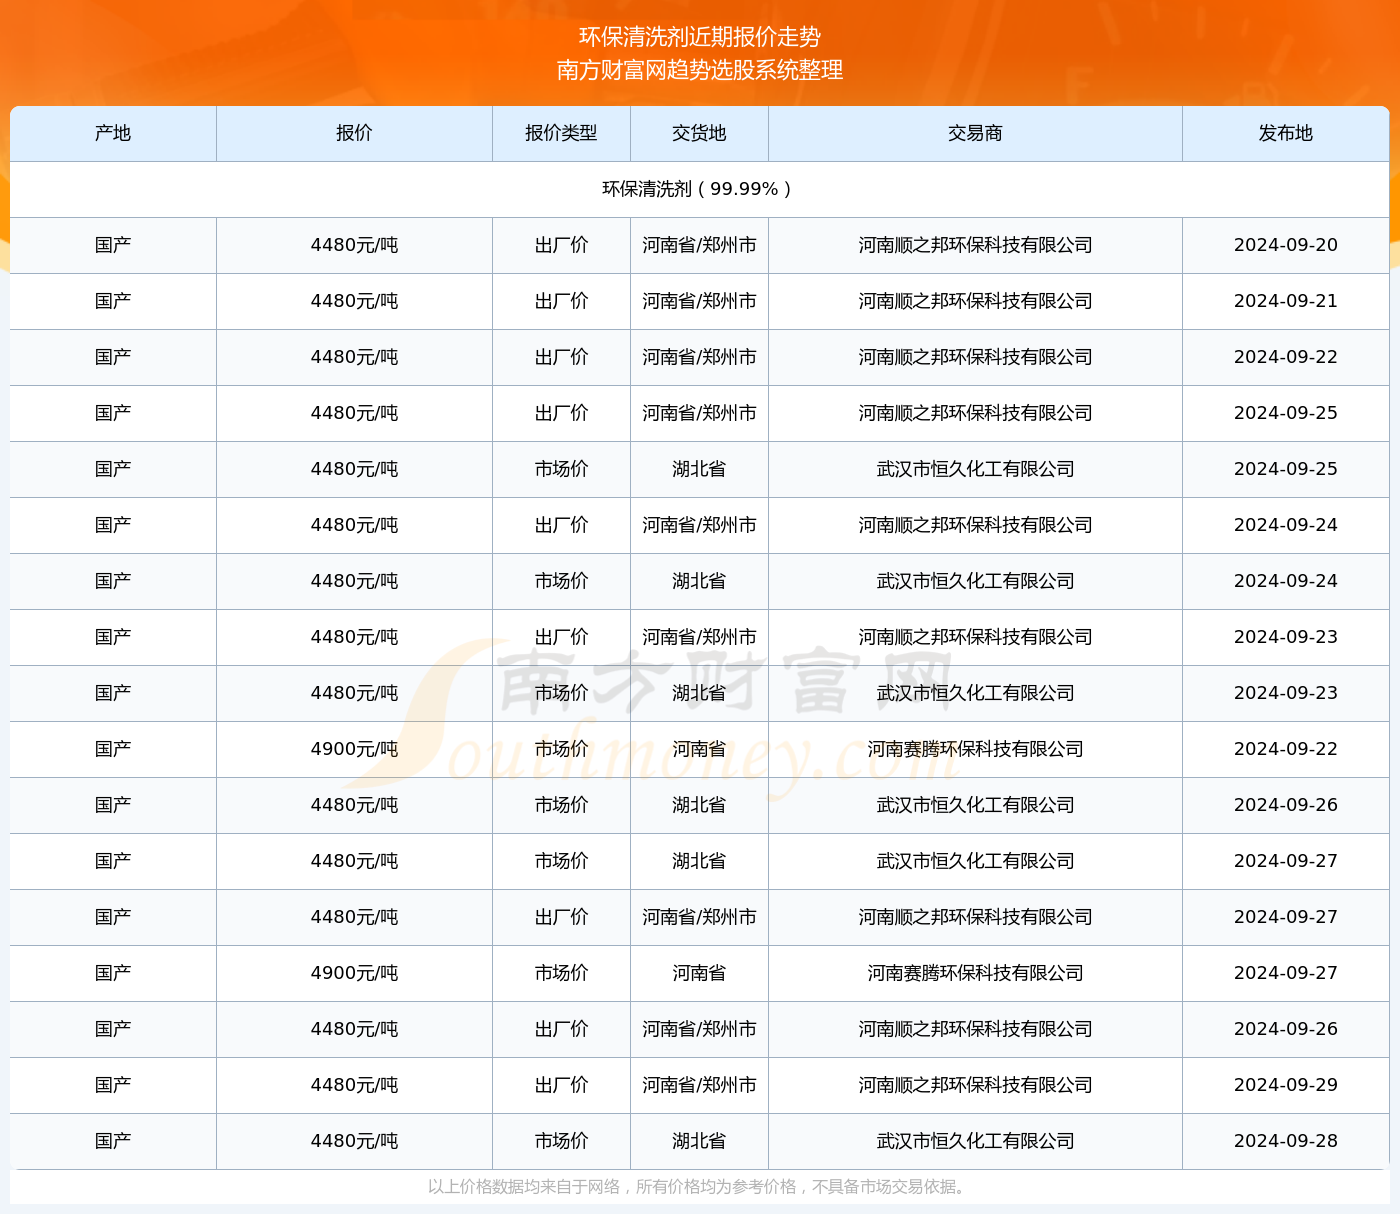This screenshot has height=1214, width=1400.
Task: Click the 市场价 cell in the 2024-09-28 row
Action: tap(561, 1141)
